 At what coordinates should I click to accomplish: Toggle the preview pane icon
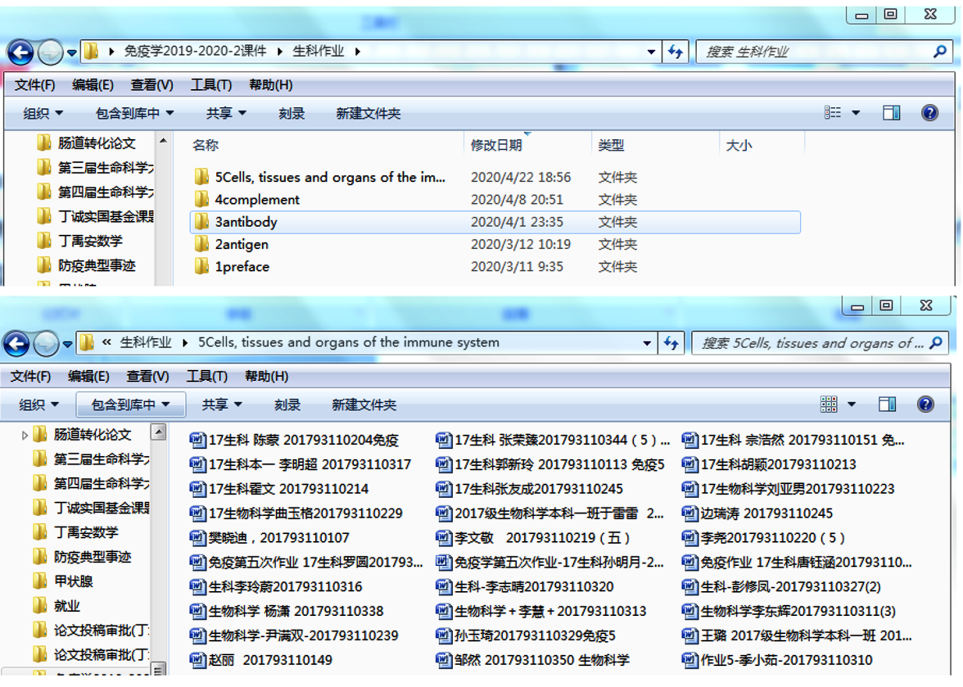pyautogui.click(x=891, y=112)
